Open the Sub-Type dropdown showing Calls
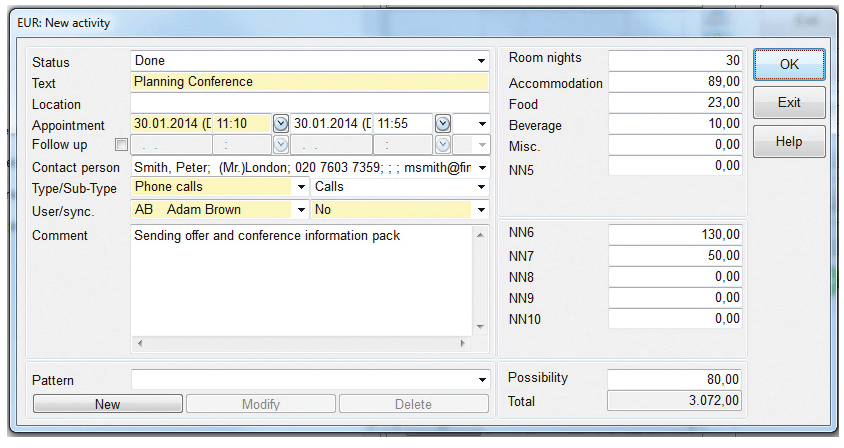 pyautogui.click(x=481, y=188)
